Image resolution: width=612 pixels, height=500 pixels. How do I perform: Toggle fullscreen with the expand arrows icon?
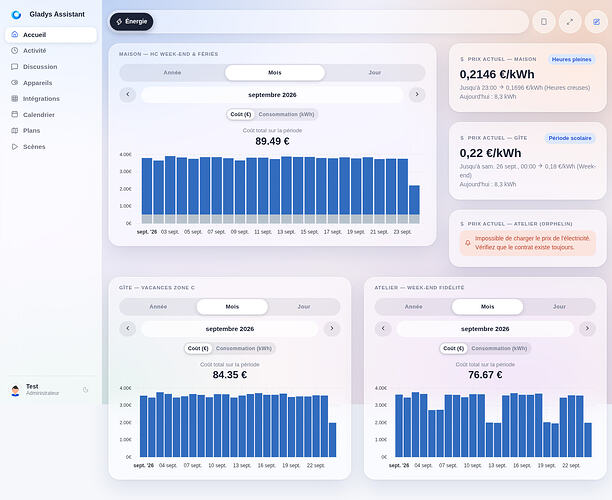(570, 21)
